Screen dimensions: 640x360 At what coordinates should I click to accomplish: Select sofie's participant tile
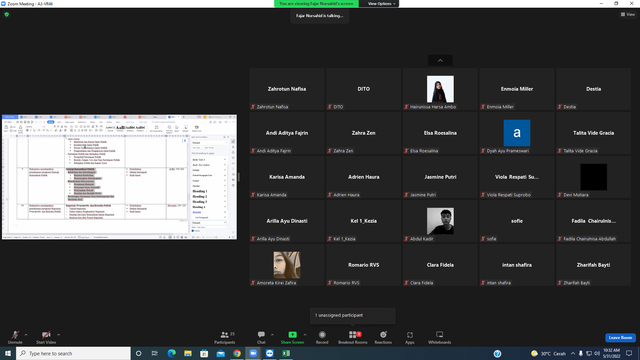tap(517, 221)
